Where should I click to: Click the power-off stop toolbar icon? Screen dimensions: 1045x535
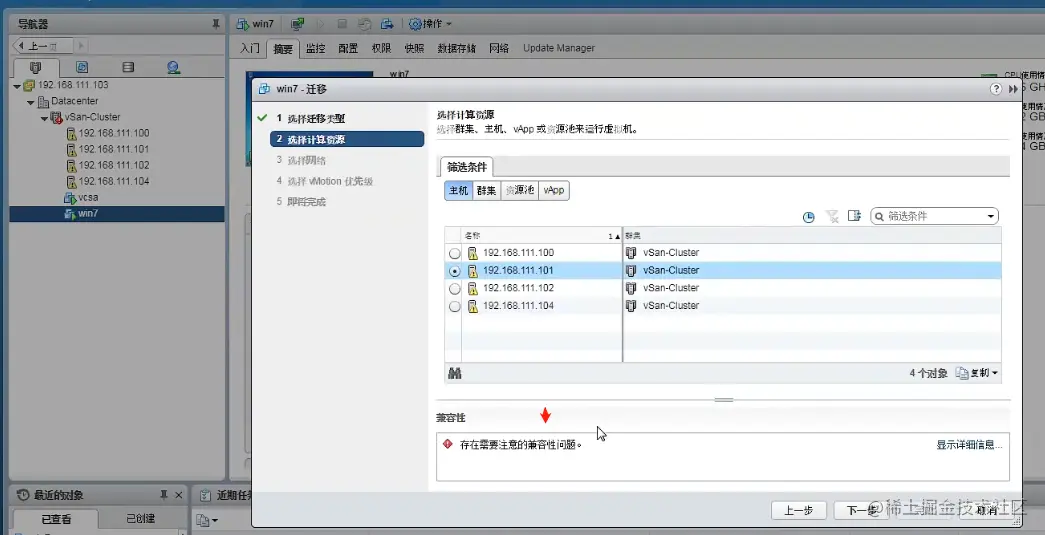point(342,24)
